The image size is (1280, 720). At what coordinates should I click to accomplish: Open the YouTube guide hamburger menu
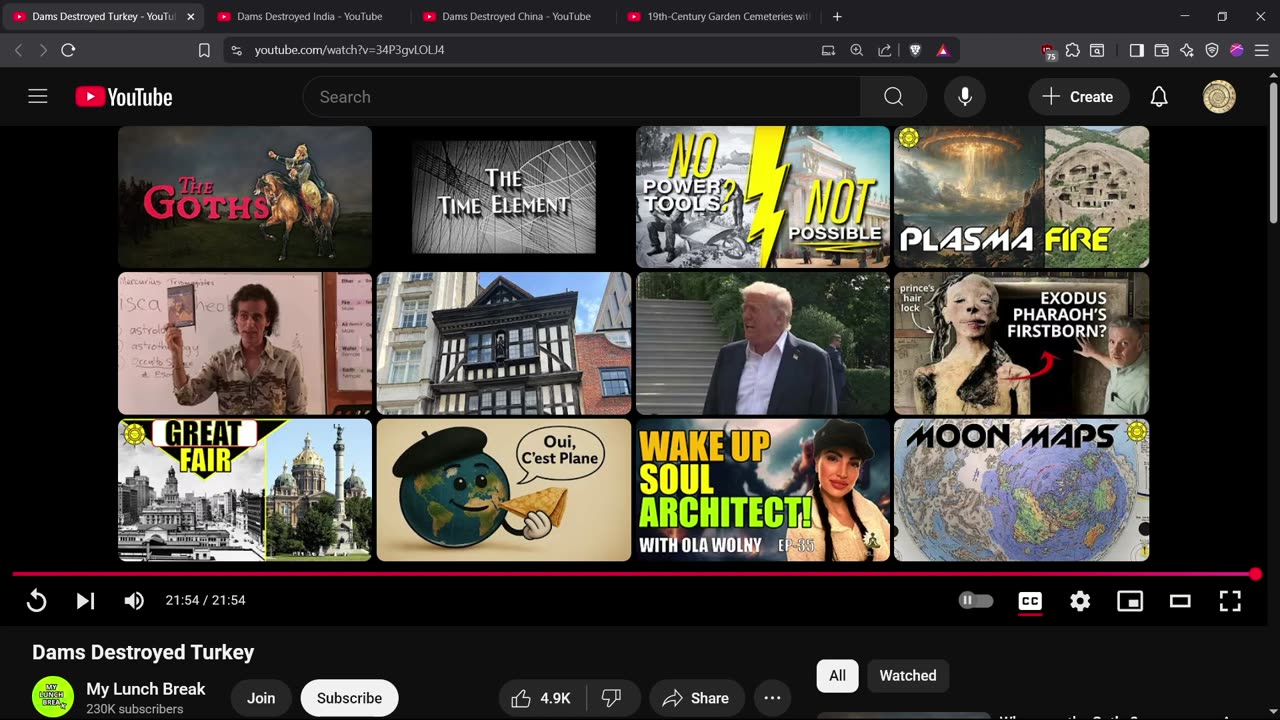[38, 97]
